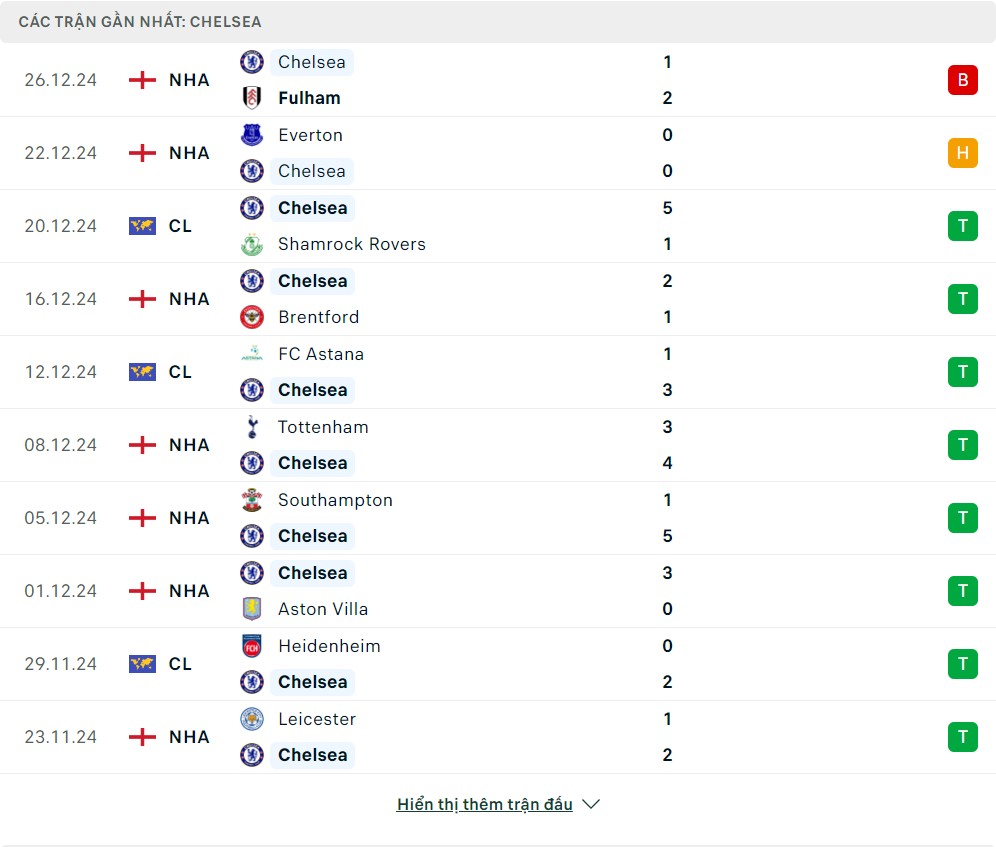Click the Brentford club crest icon
This screenshot has width=996, height=847.
pos(252,317)
